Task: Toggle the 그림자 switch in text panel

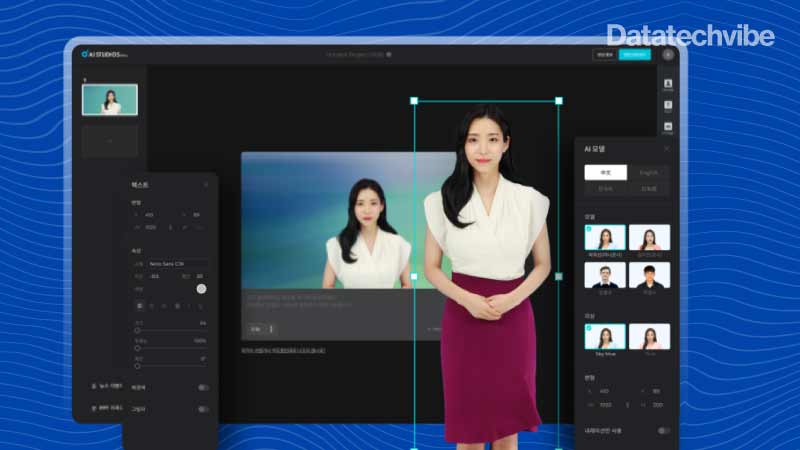Action: pos(203,409)
